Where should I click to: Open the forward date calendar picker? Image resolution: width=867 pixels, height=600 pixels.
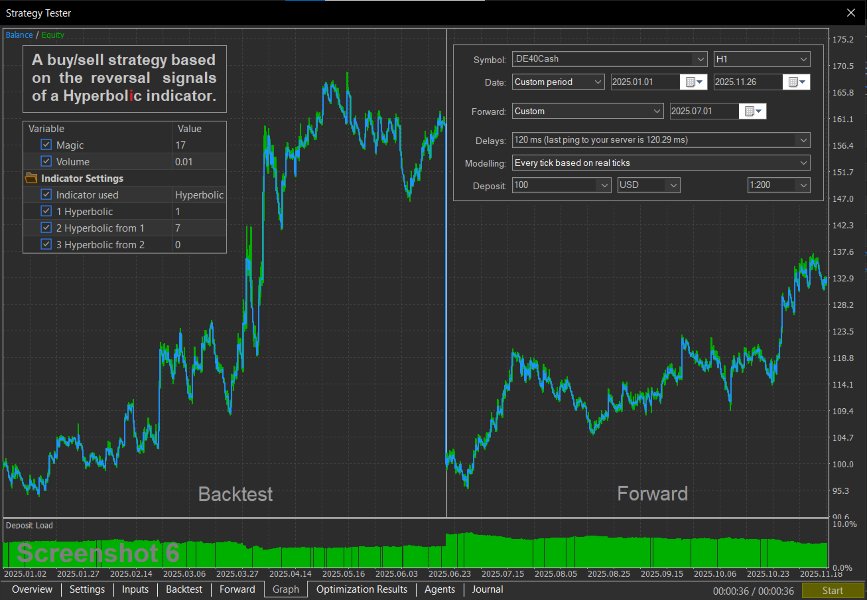(753, 111)
